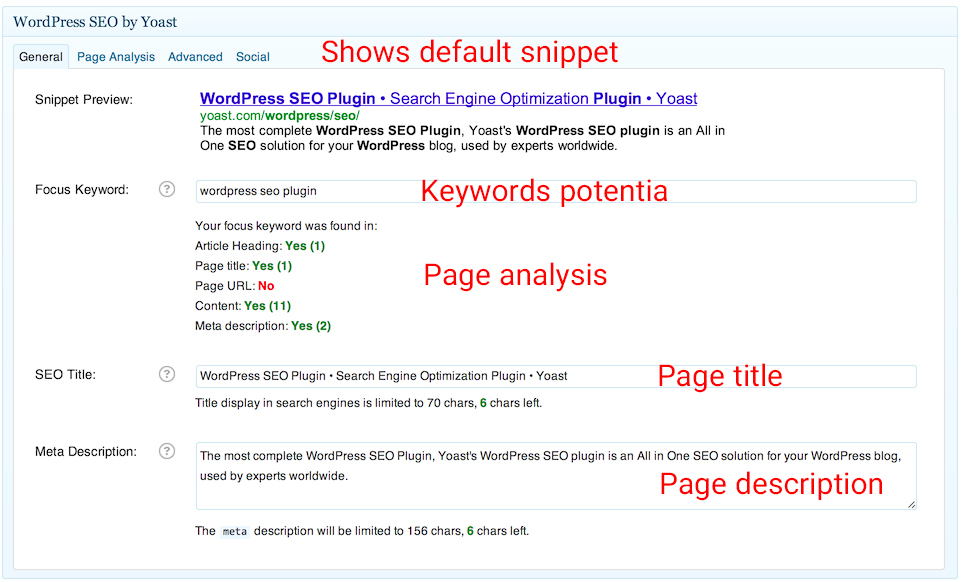Screen dimensions: 962x582
Task: Click the Focus Keyword help icon
Action: (167, 190)
